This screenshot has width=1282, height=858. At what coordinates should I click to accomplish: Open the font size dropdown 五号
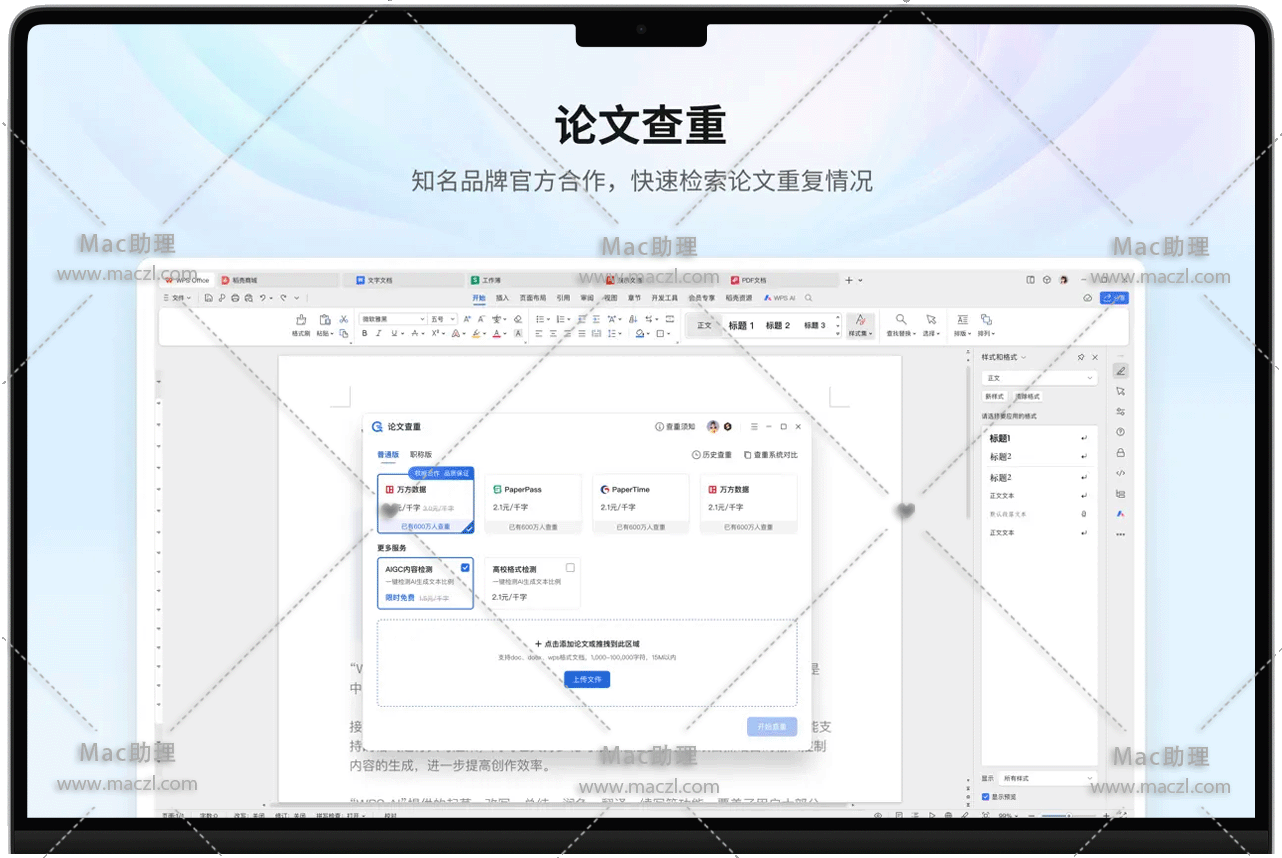442,319
